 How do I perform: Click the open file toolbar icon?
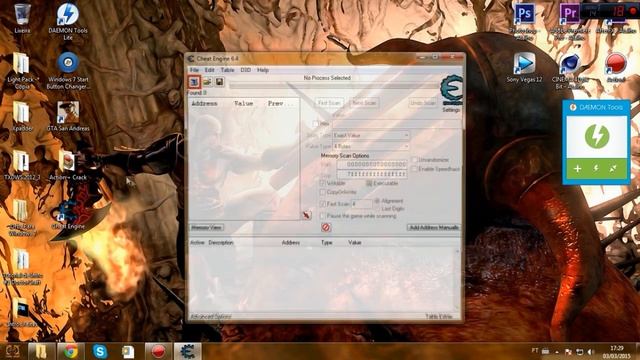click(207, 82)
